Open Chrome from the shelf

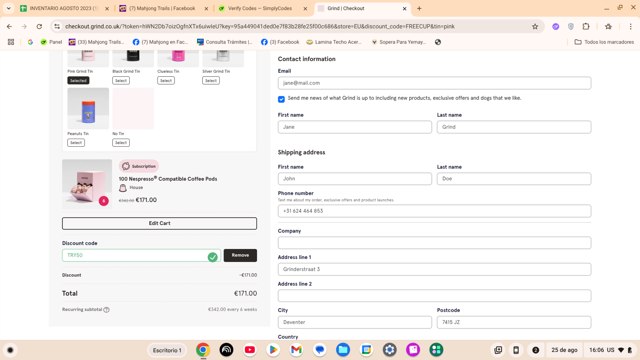[x=203, y=350]
